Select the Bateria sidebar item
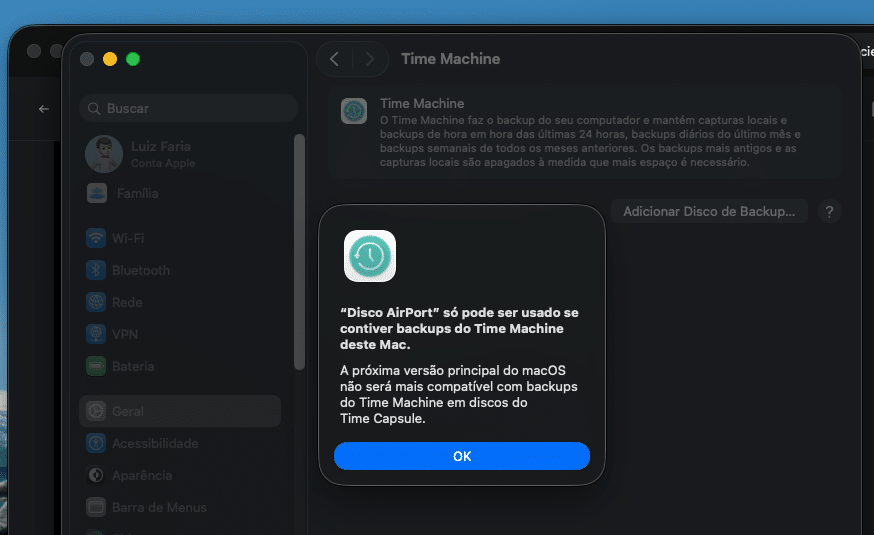Viewport: 874px width, 535px height. coord(132,366)
